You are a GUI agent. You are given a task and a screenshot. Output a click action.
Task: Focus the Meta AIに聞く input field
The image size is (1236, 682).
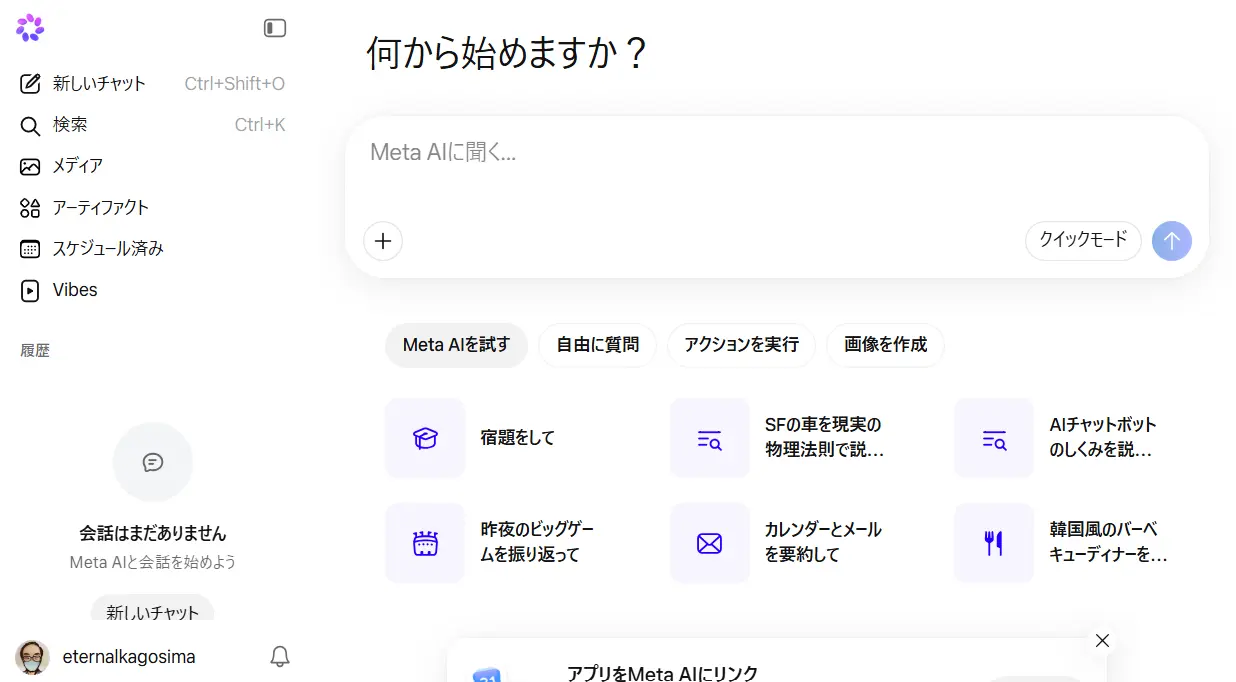(x=776, y=152)
